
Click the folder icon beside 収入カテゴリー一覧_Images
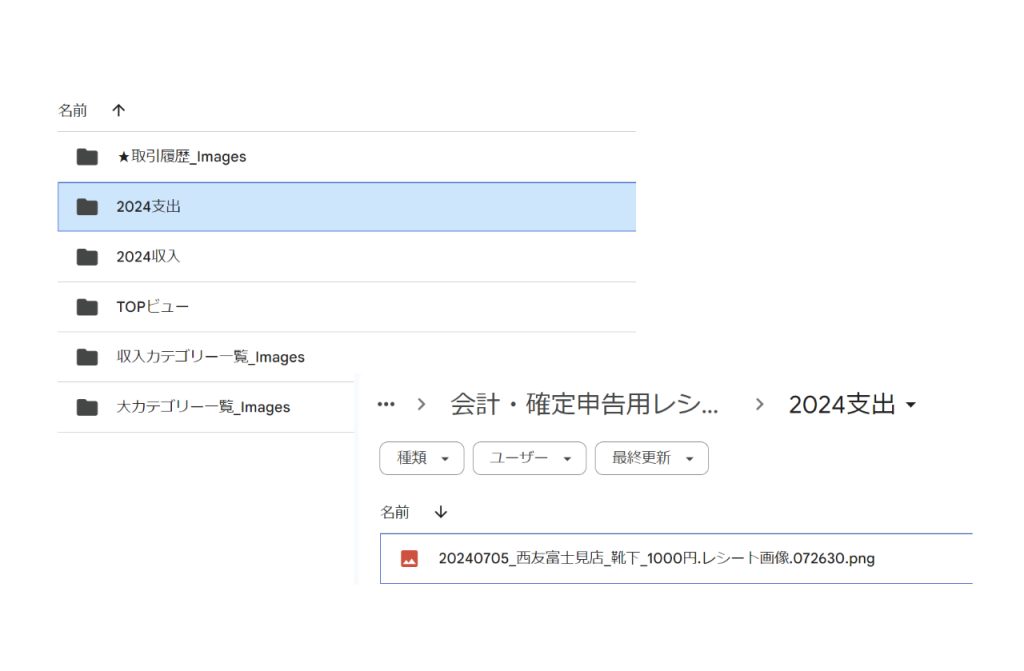click(87, 357)
